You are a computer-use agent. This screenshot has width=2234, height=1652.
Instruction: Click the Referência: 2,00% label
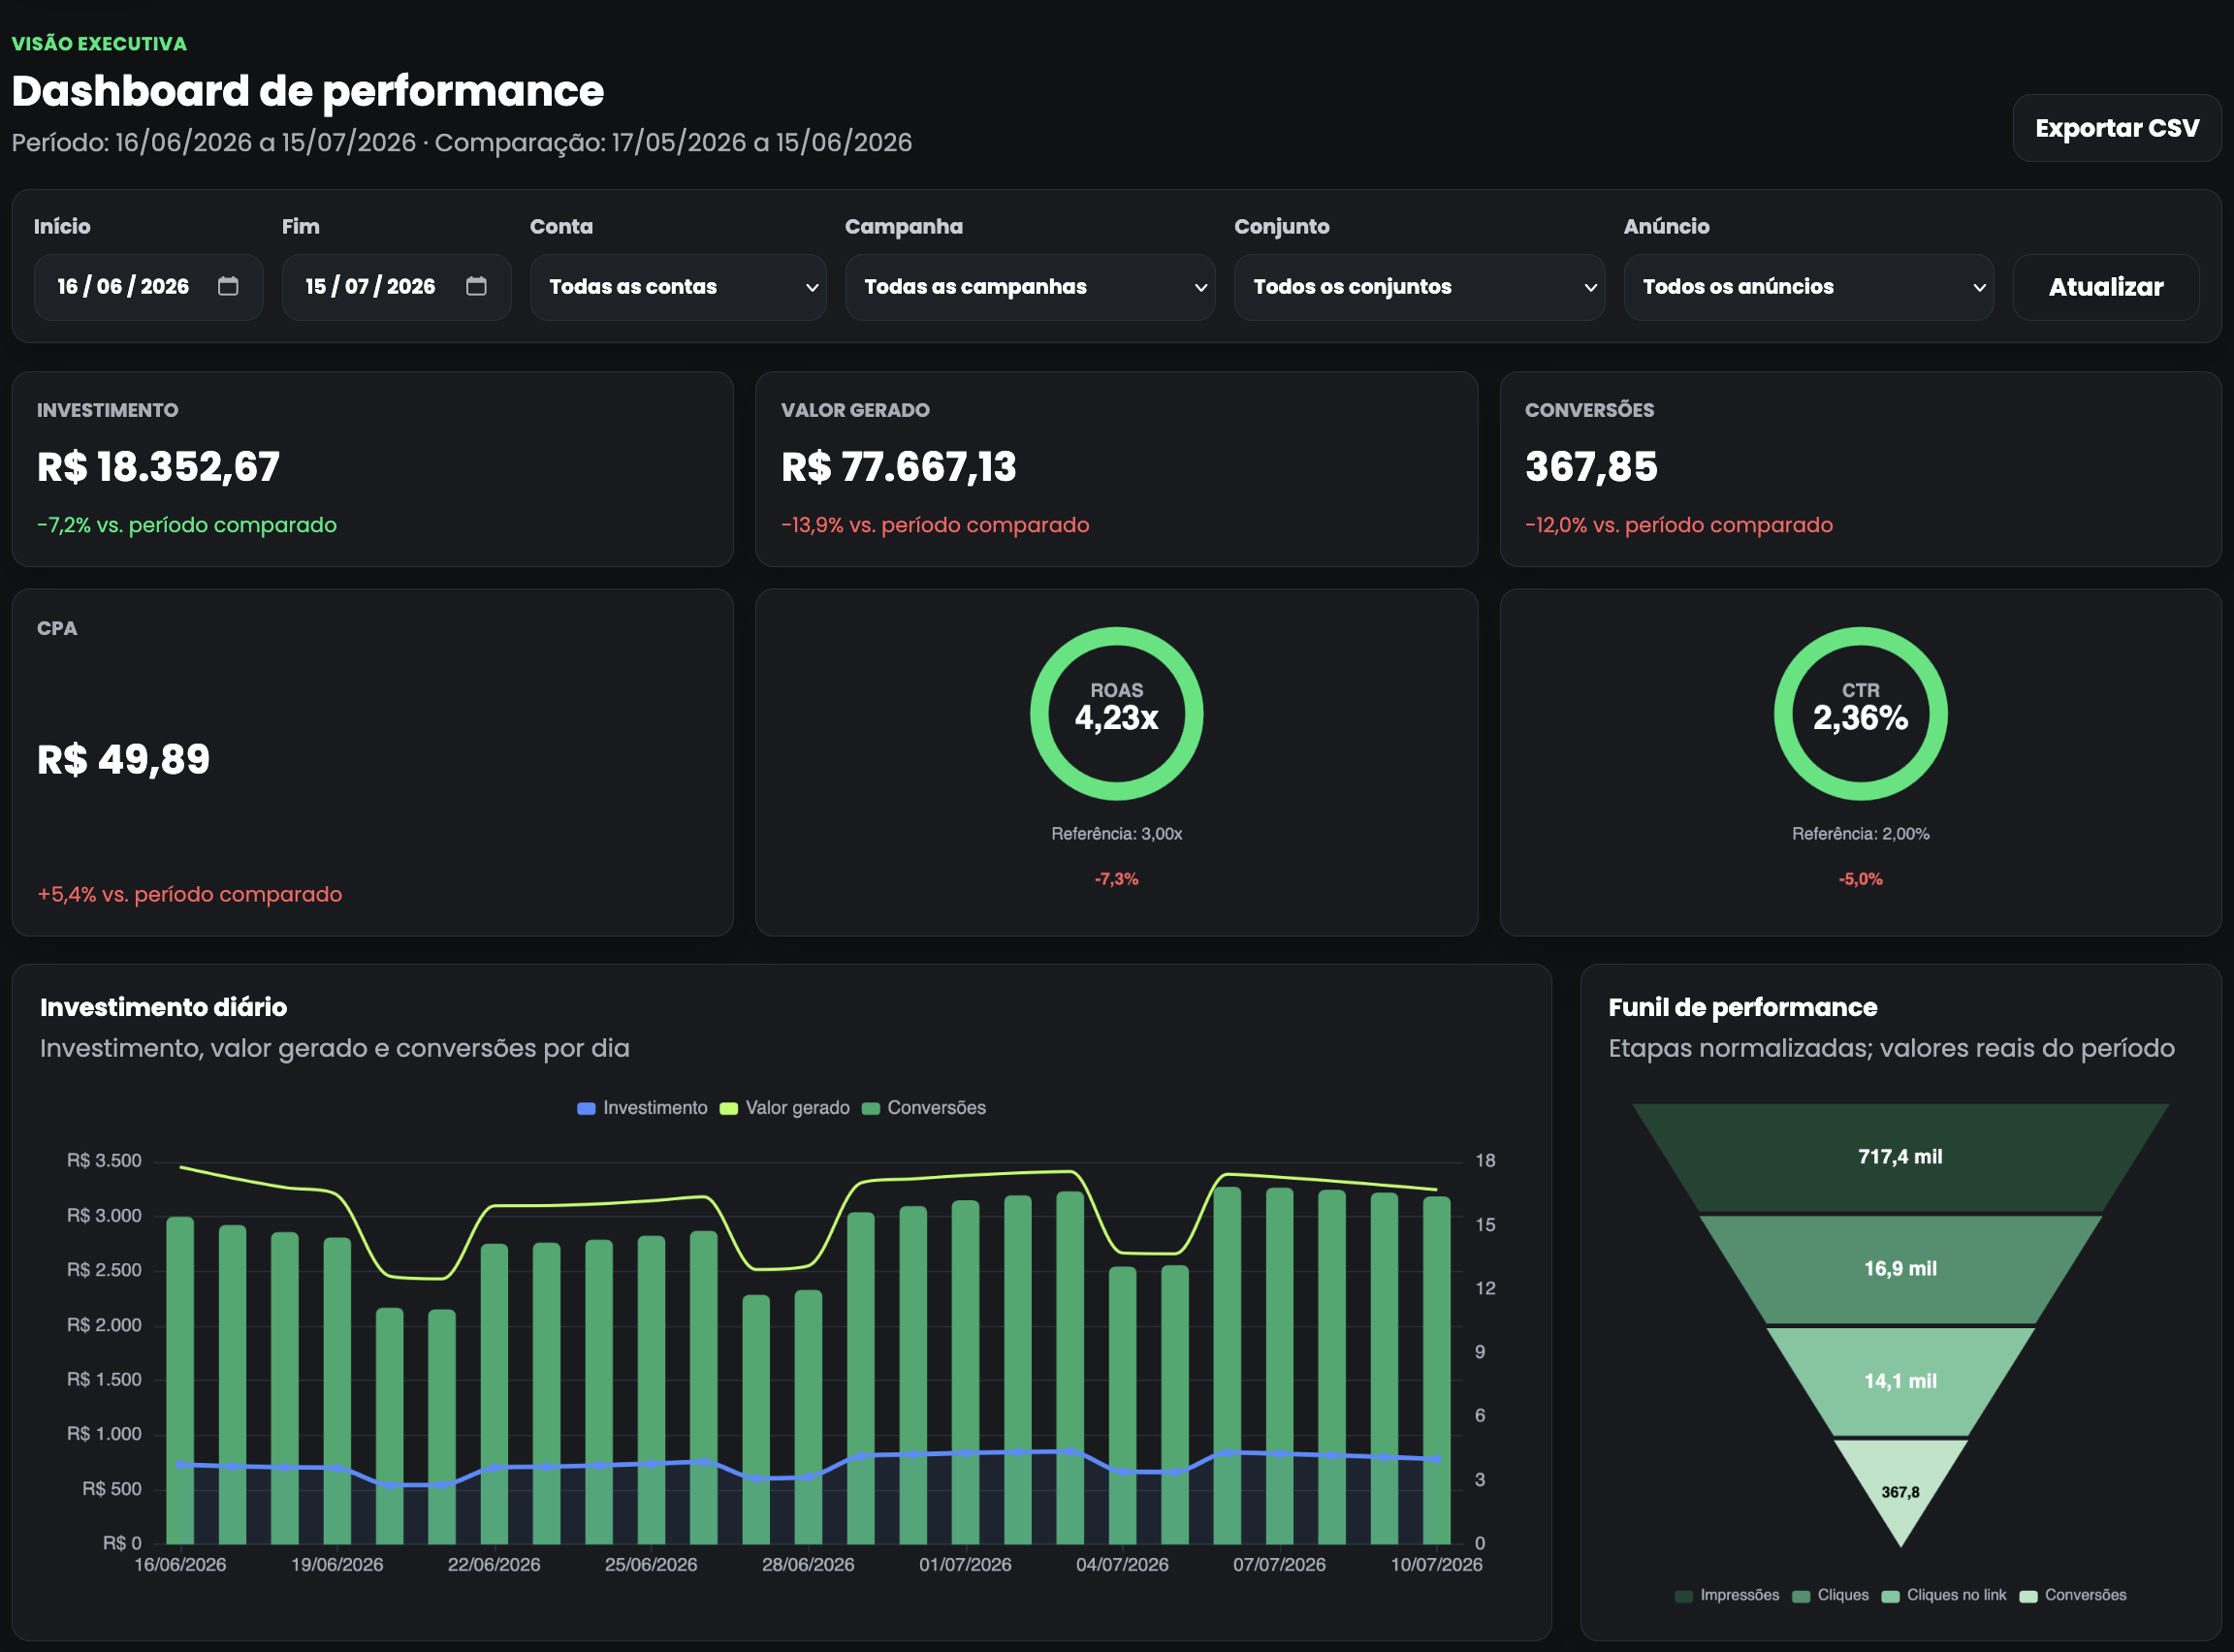click(x=1860, y=834)
